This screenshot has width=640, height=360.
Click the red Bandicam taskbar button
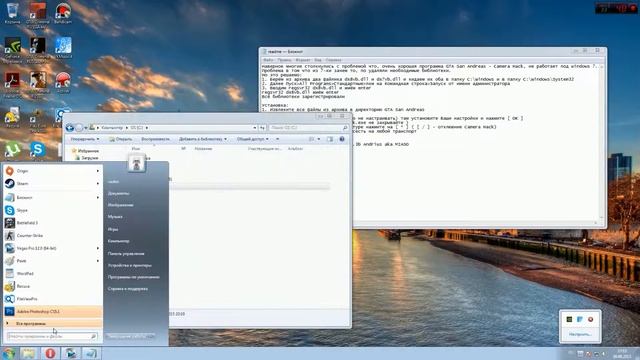point(50,353)
